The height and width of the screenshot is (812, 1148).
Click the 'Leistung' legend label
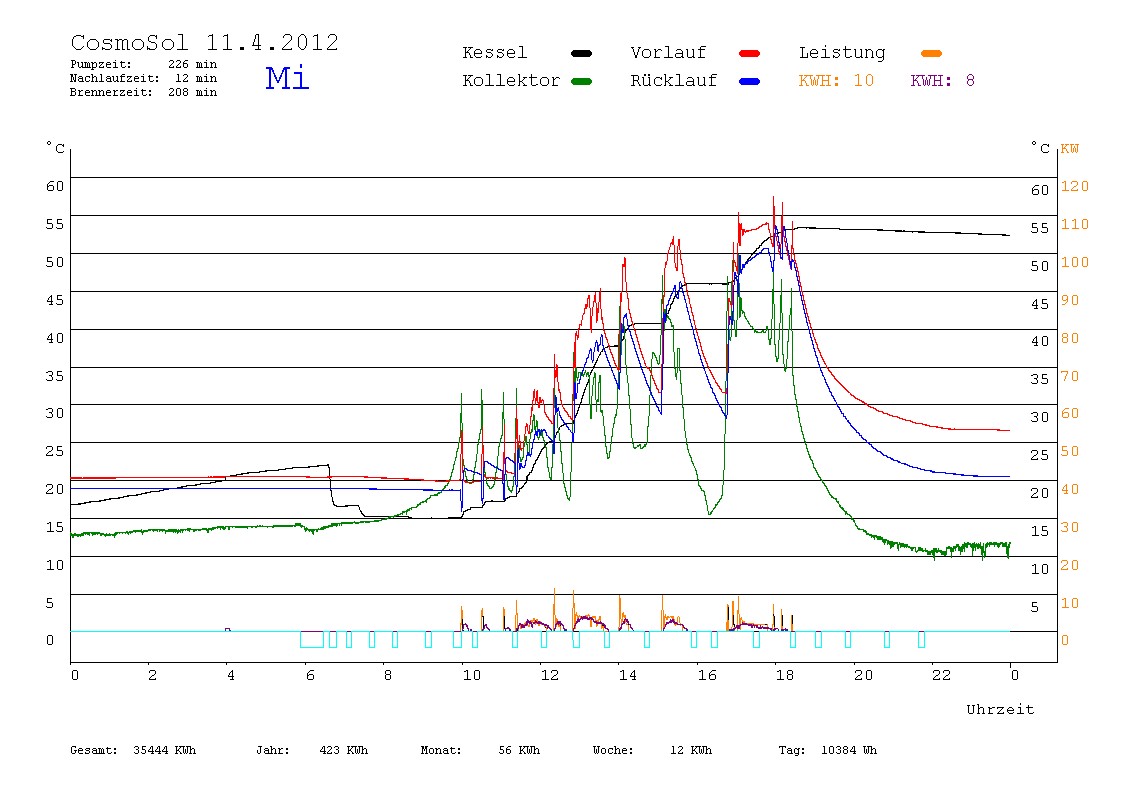point(842,53)
